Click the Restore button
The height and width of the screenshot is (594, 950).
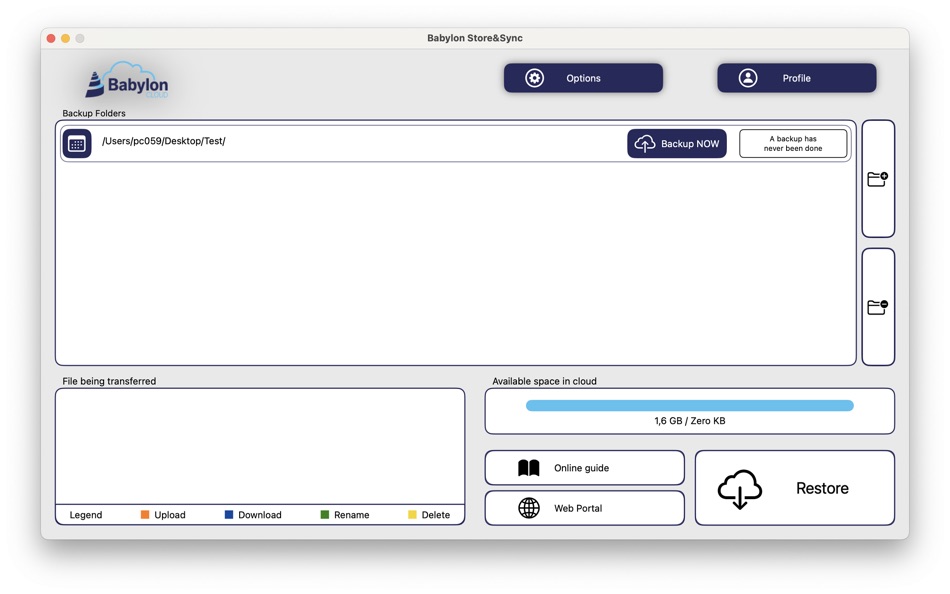(794, 488)
